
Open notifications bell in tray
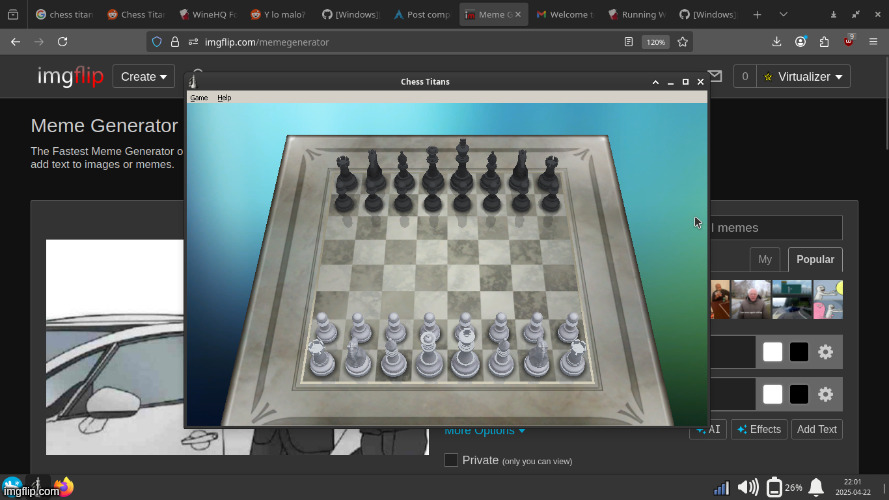(x=816, y=487)
